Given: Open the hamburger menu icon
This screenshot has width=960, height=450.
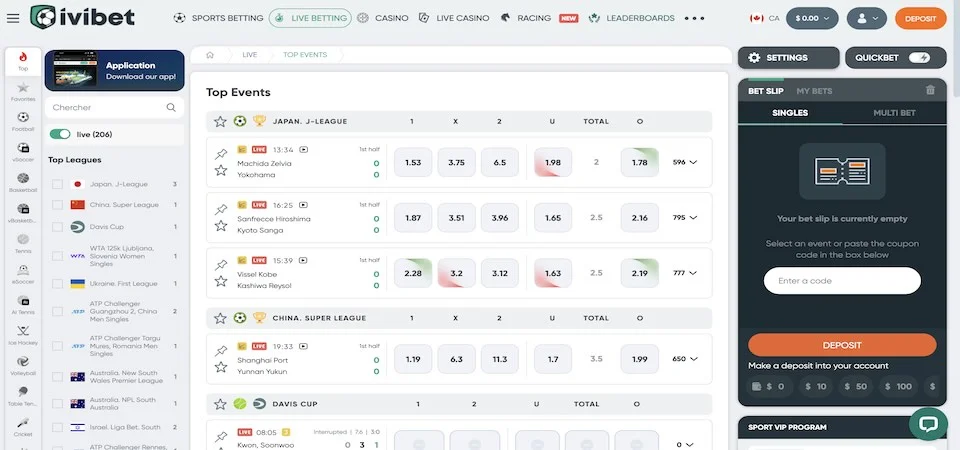Looking at the screenshot, I should pyautogui.click(x=13, y=18).
